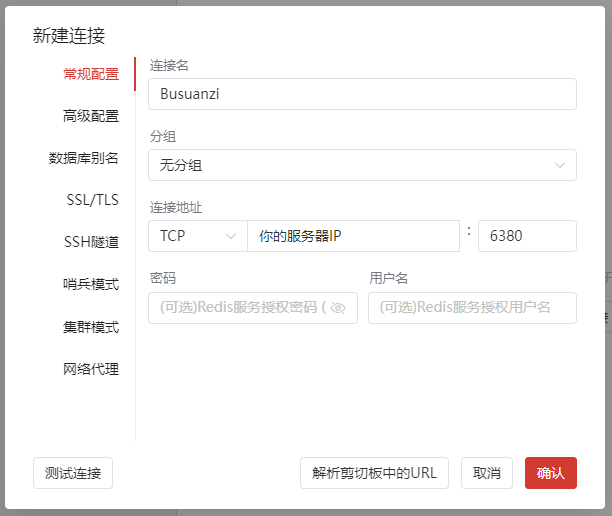The width and height of the screenshot is (612, 516).
Task: Go to the SSL/TLS settings tab
Action: coord(92,200)
